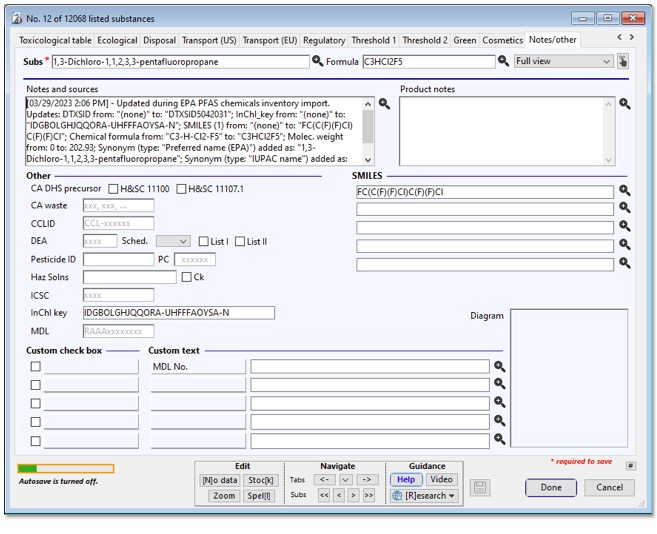The height and width of the screenshot is (534, 657).
Task: Tick the fifth custom check box
Action: coord(36,441)
